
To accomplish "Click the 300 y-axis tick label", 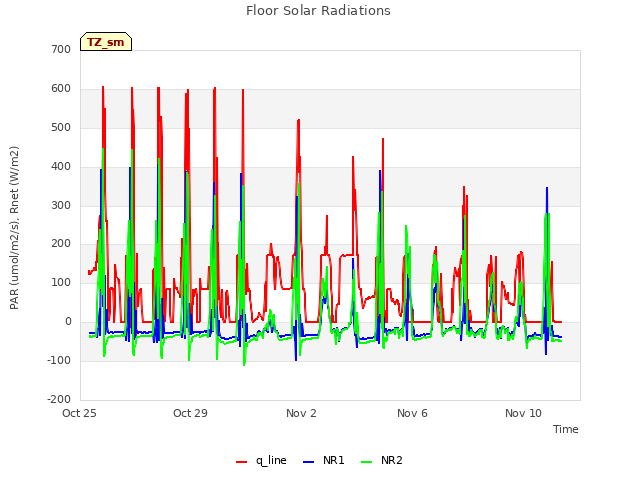I will click(61, 205).
